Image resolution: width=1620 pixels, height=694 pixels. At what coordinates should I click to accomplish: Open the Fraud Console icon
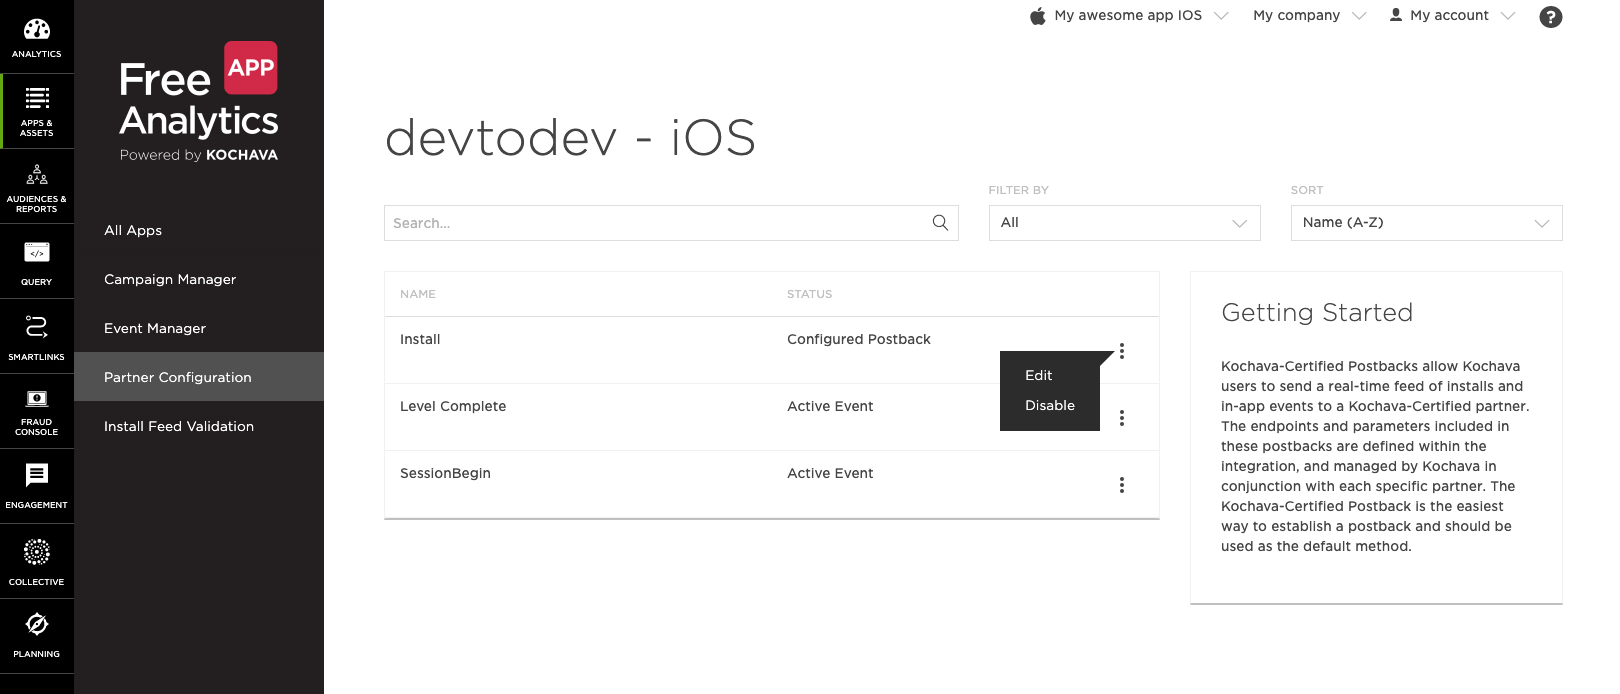tap(37, 412)
